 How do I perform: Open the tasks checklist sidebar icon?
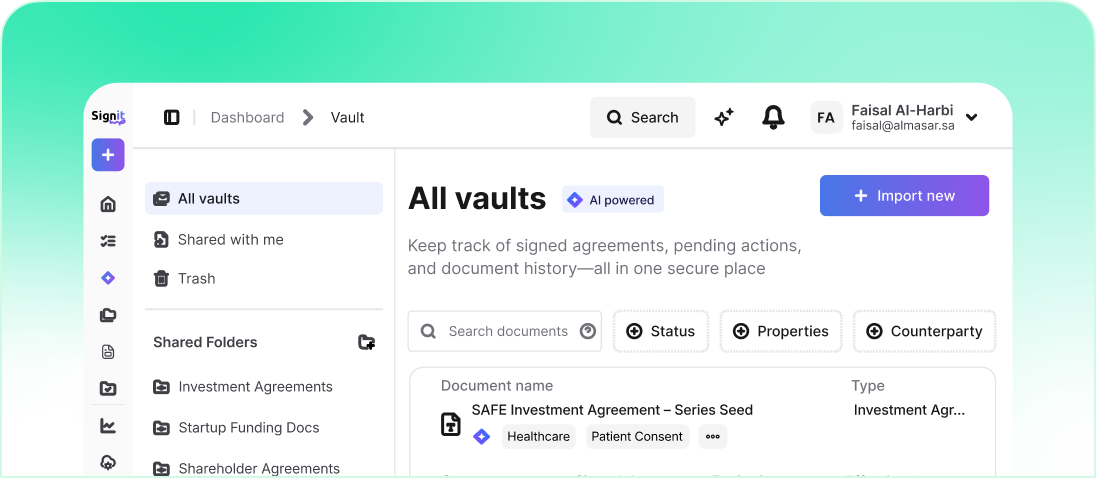coord(108,241)
